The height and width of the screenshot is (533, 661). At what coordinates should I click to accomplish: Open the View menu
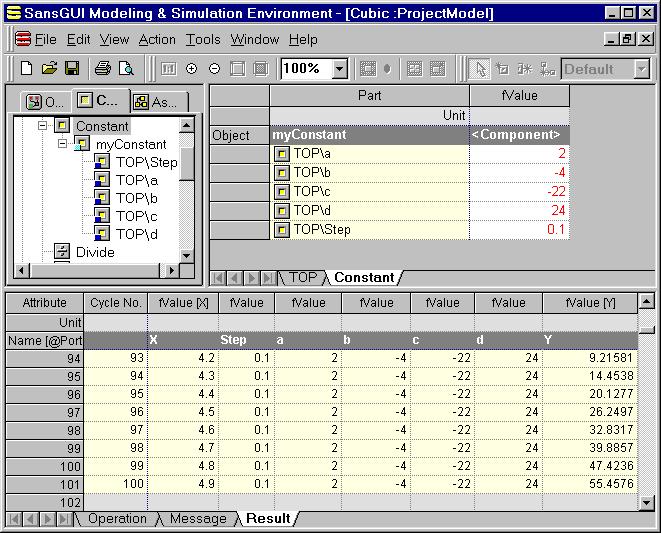pos(114,40)
